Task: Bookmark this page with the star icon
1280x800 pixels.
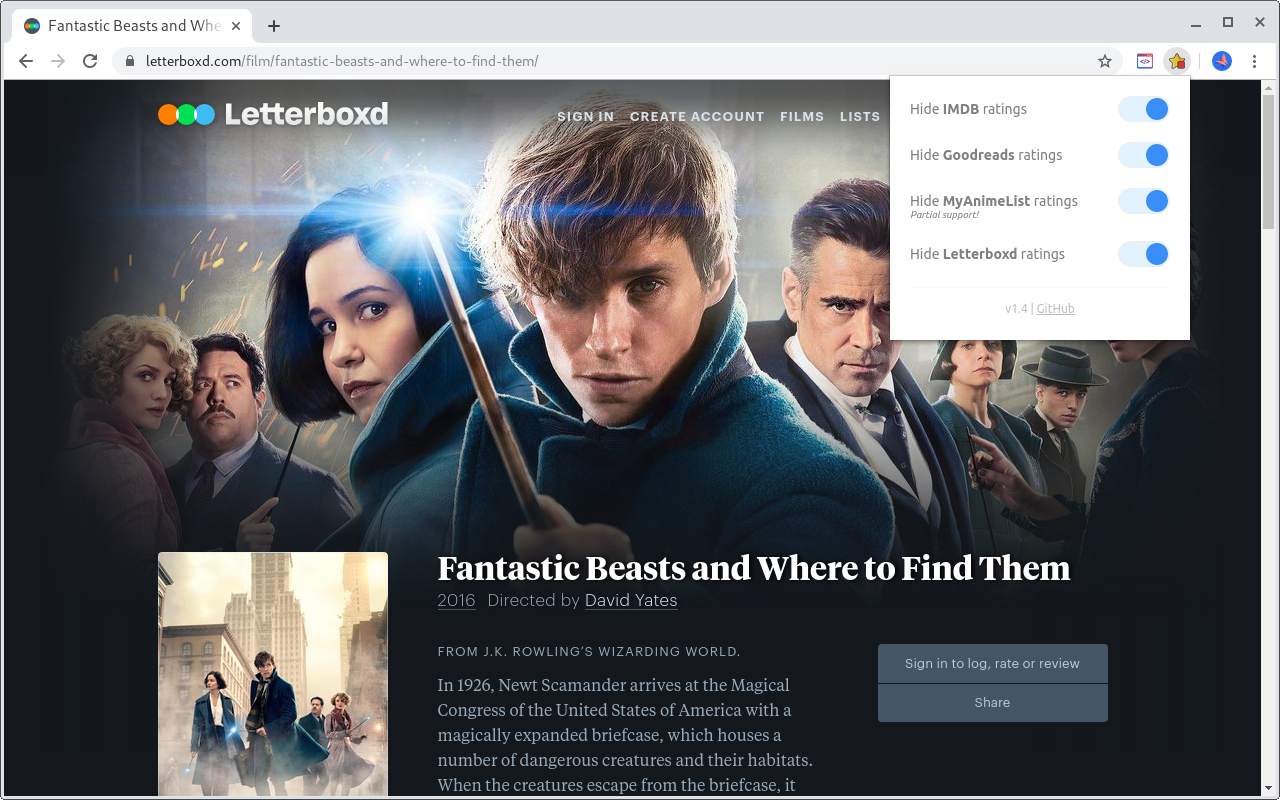Action: point(1105,61)
